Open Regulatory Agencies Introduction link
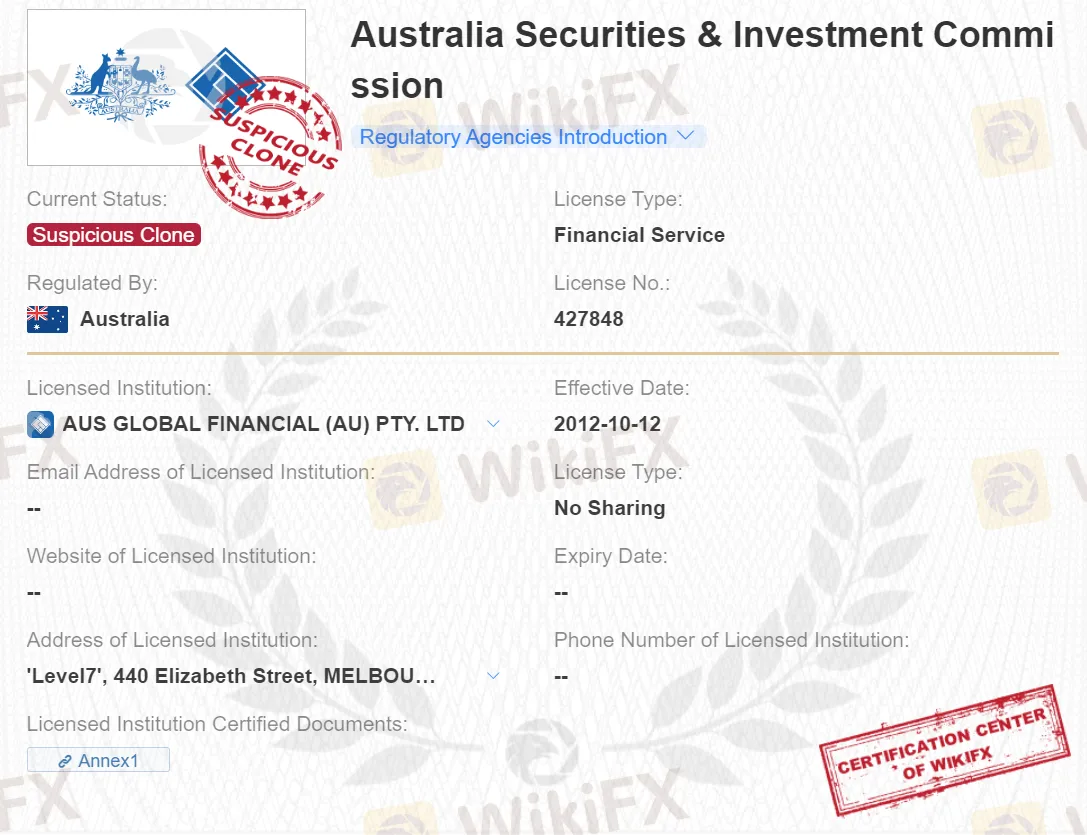The height and width of the screenshot is (835, 1087). 513,137
